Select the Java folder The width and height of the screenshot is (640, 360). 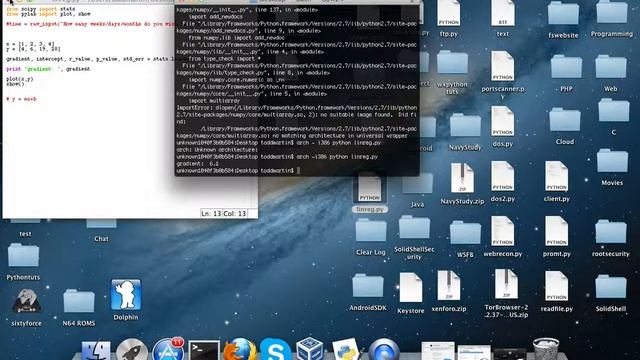418,183
